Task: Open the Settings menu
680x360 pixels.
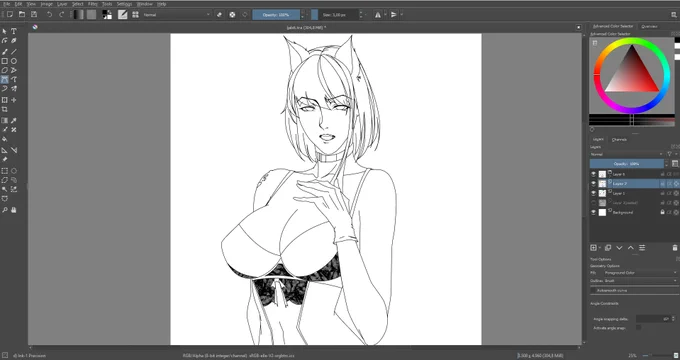Action: tap(124, 4)
